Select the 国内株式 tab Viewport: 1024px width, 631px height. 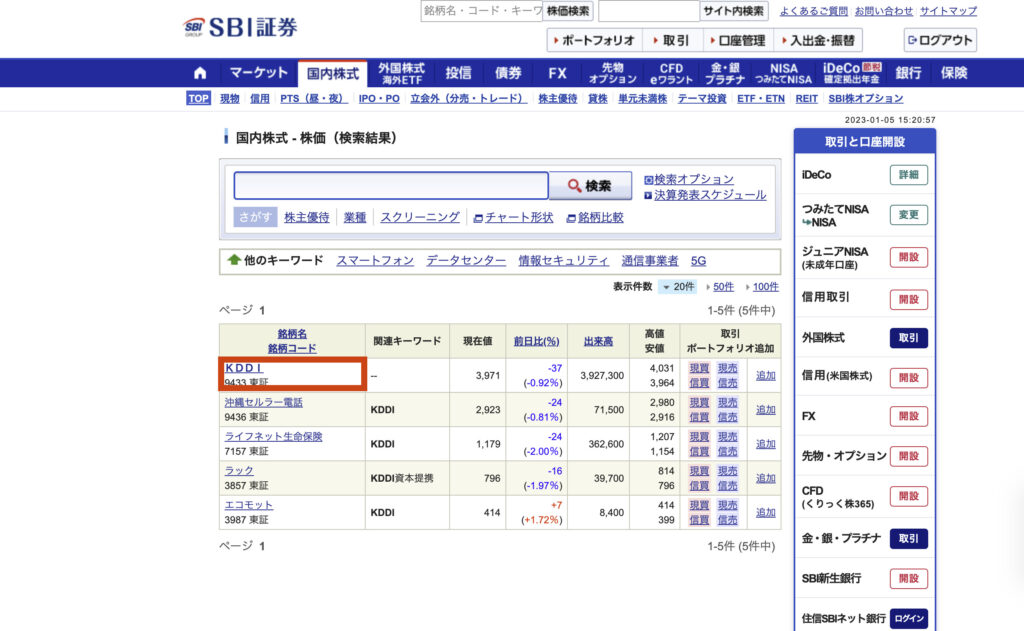click(333, 73)
